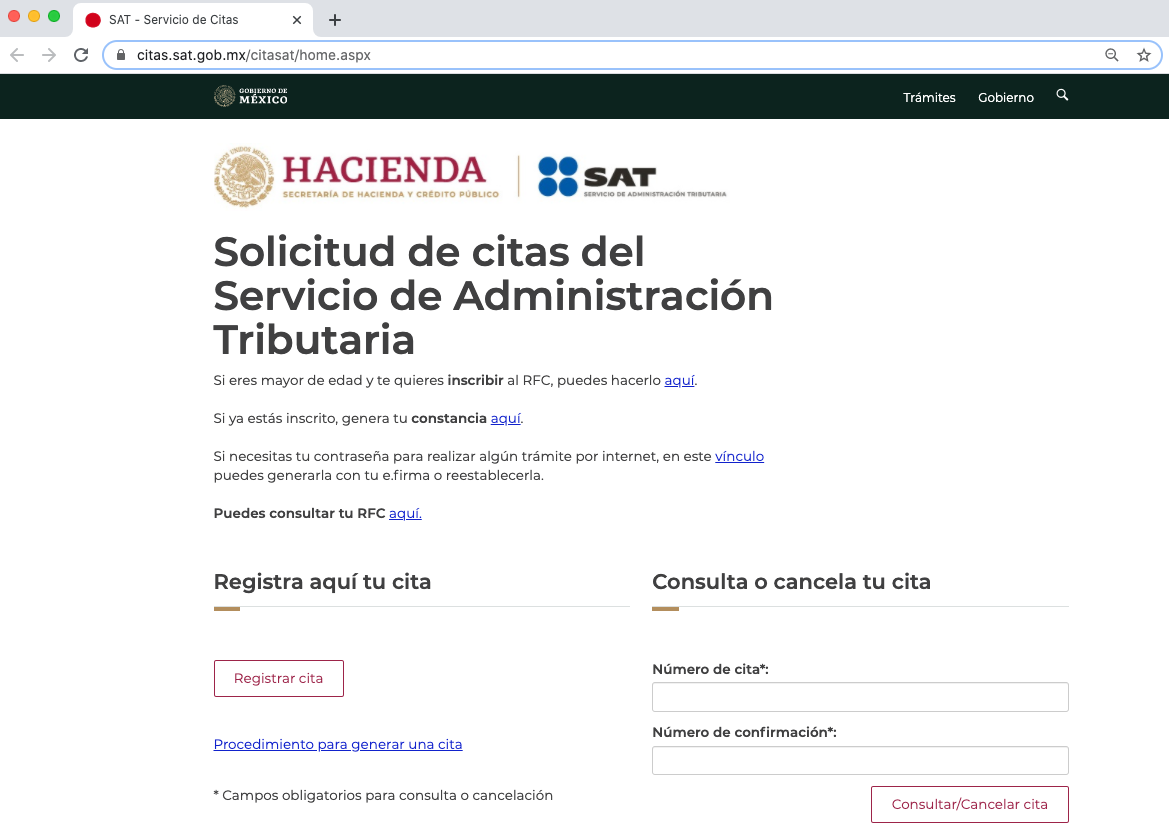Open the page zoom icon in address bar

[1112, 55]
